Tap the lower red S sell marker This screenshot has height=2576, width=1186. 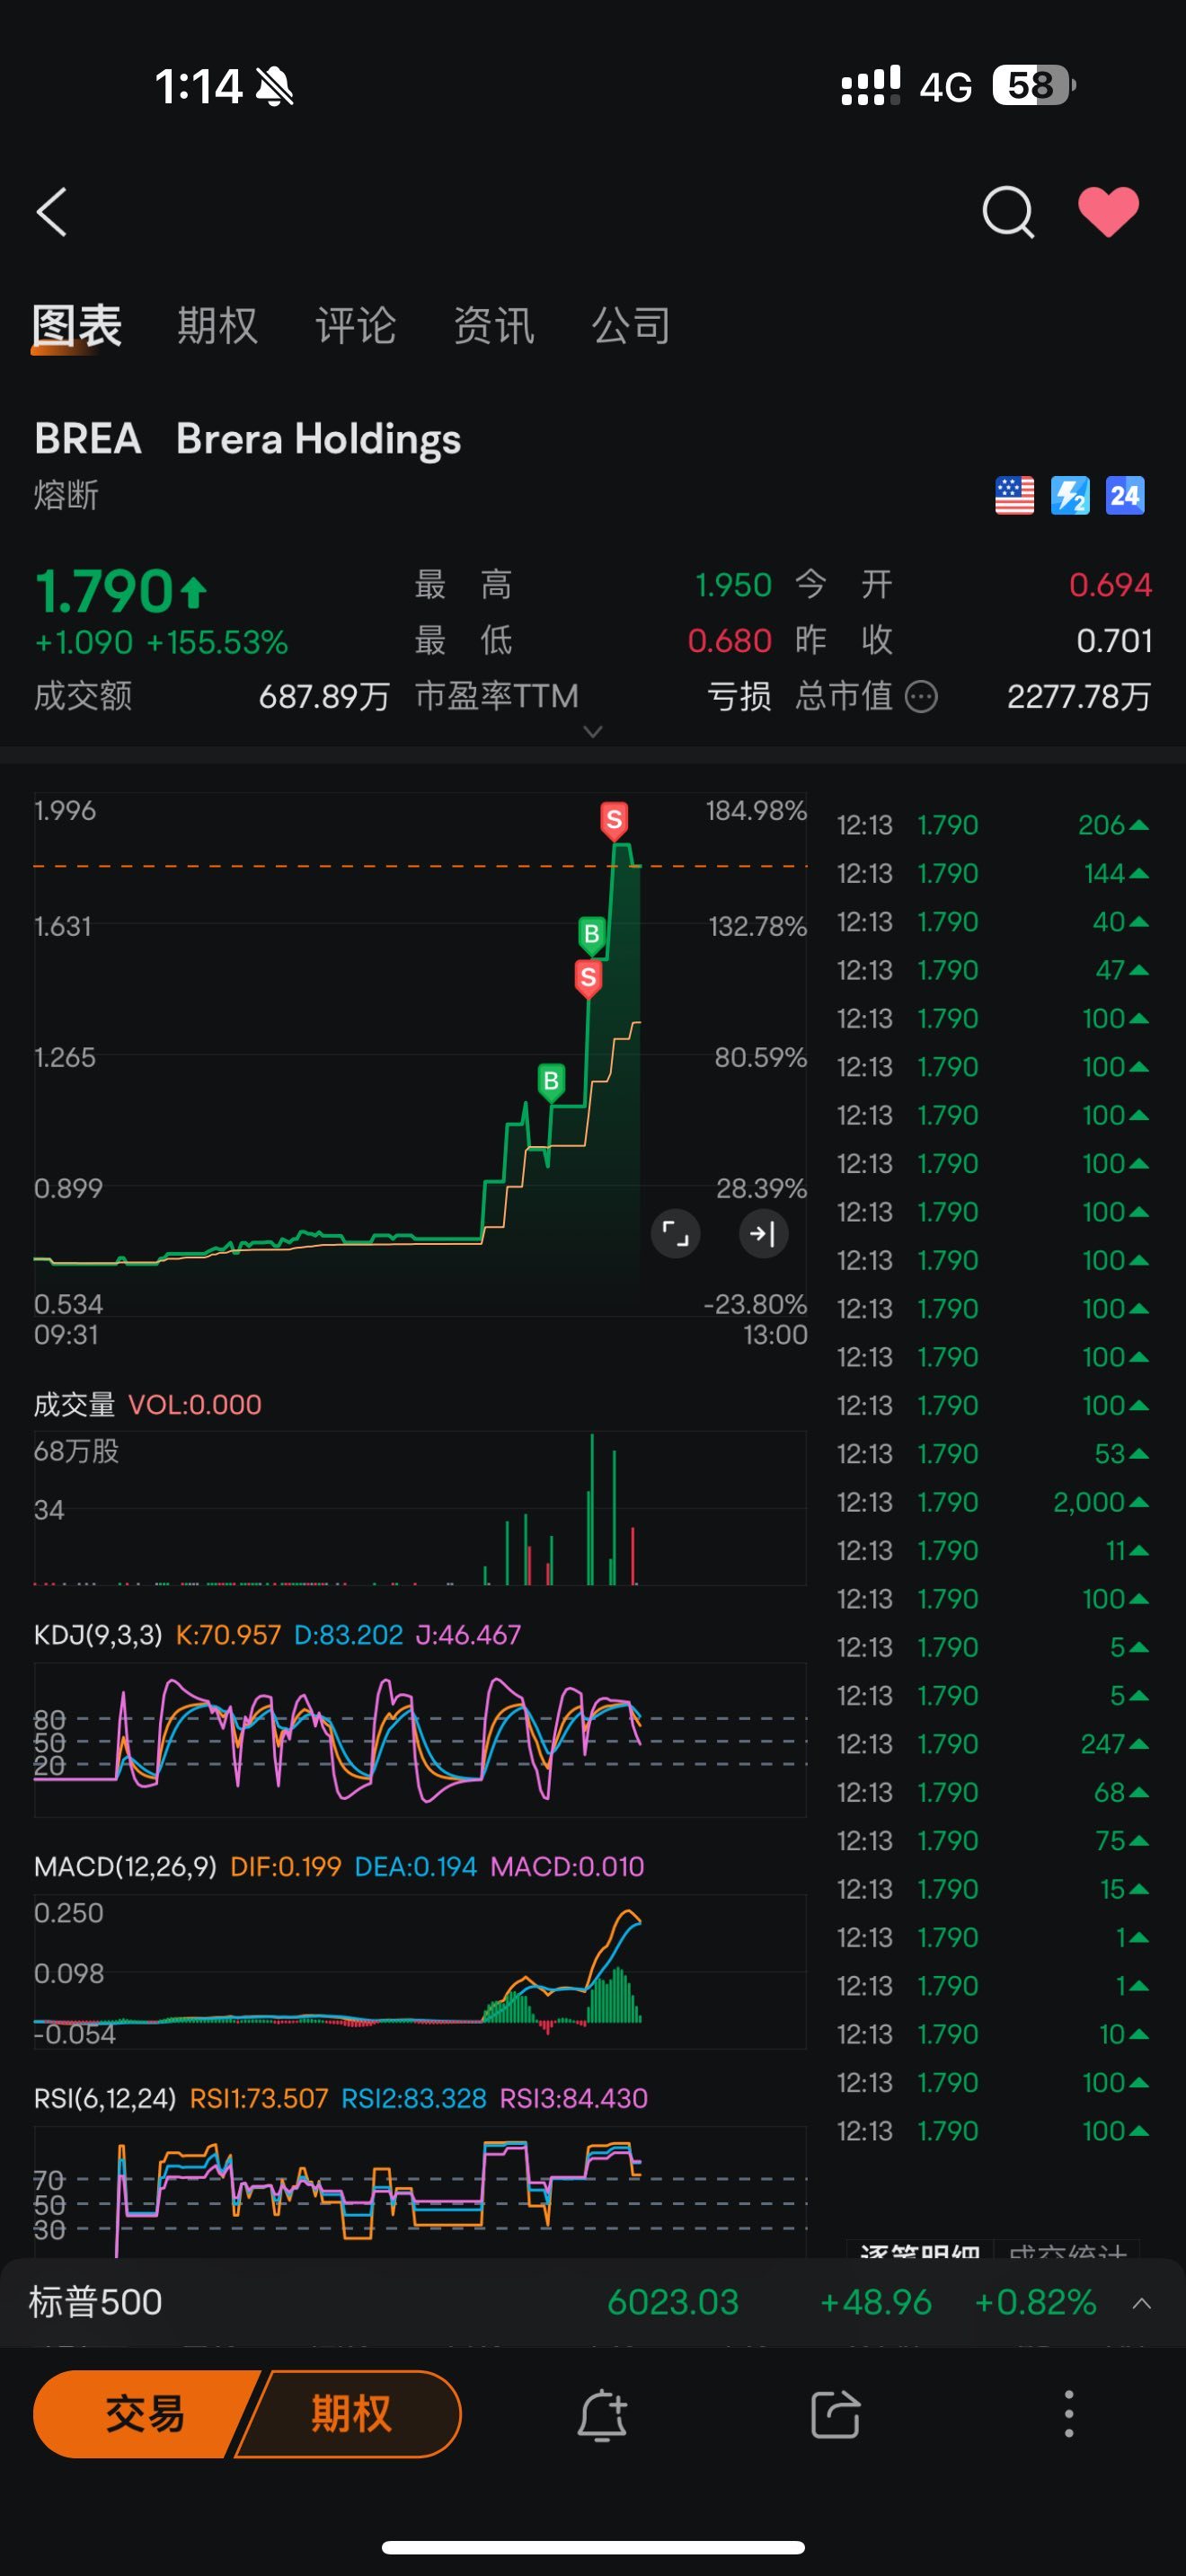(x=588, y=978)
